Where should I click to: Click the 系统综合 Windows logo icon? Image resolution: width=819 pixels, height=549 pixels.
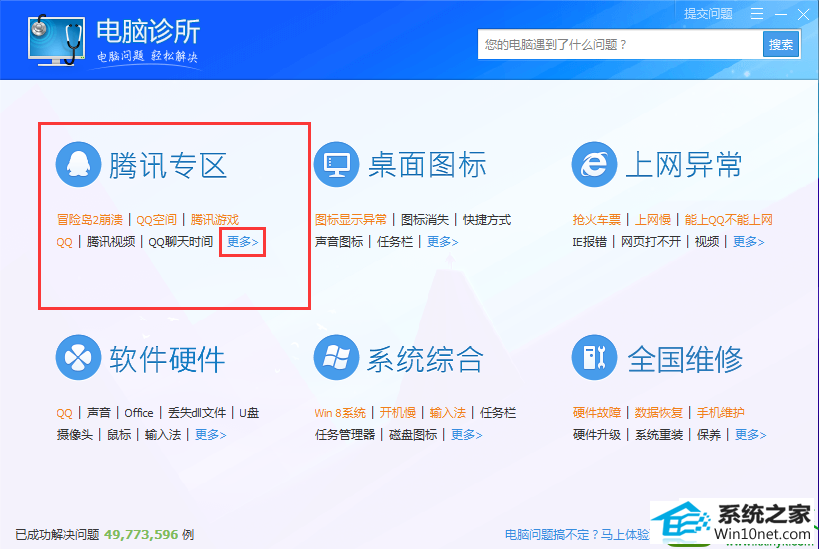coord(336,358)
